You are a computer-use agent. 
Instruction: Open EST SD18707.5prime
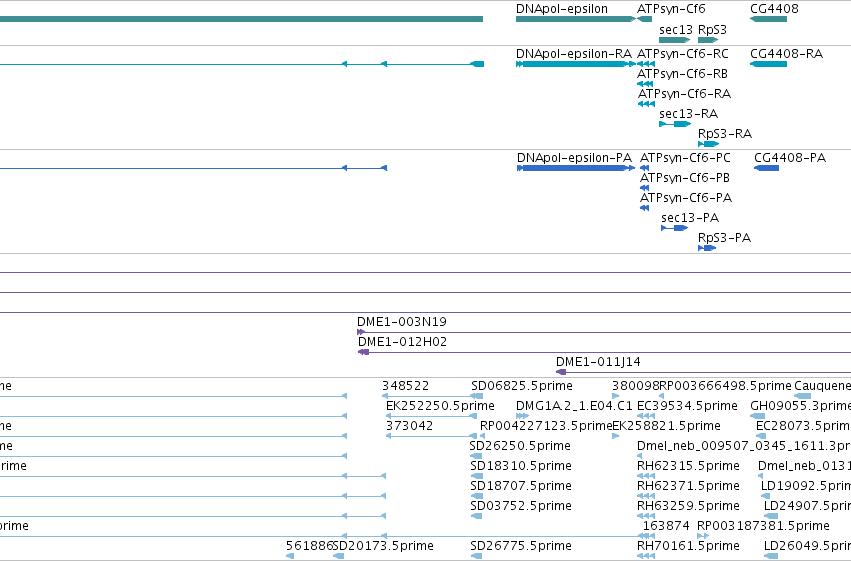coord(476,497)
